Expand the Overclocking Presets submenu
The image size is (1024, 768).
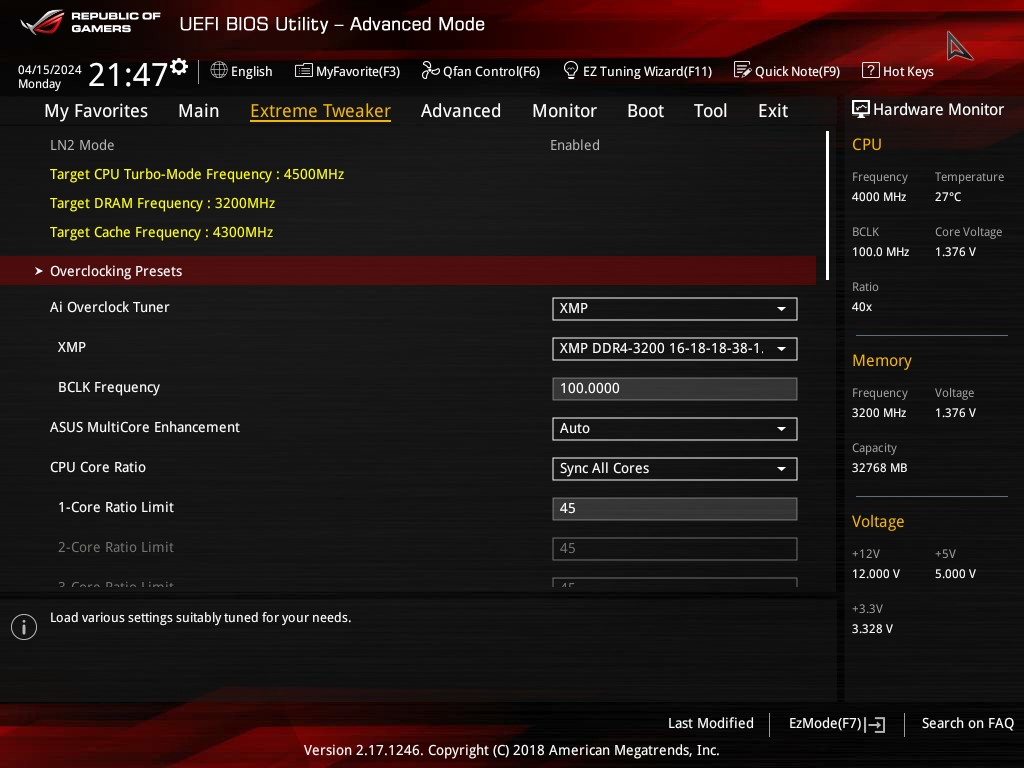click(408, 270)
